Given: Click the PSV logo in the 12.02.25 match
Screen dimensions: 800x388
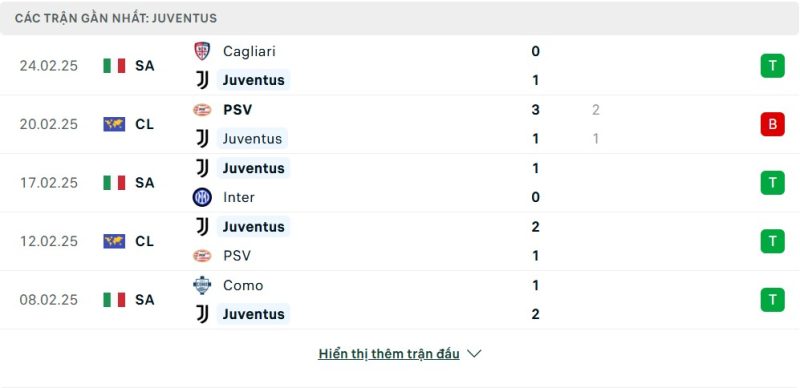Looking at the screenshot, I should click(202, 256).
